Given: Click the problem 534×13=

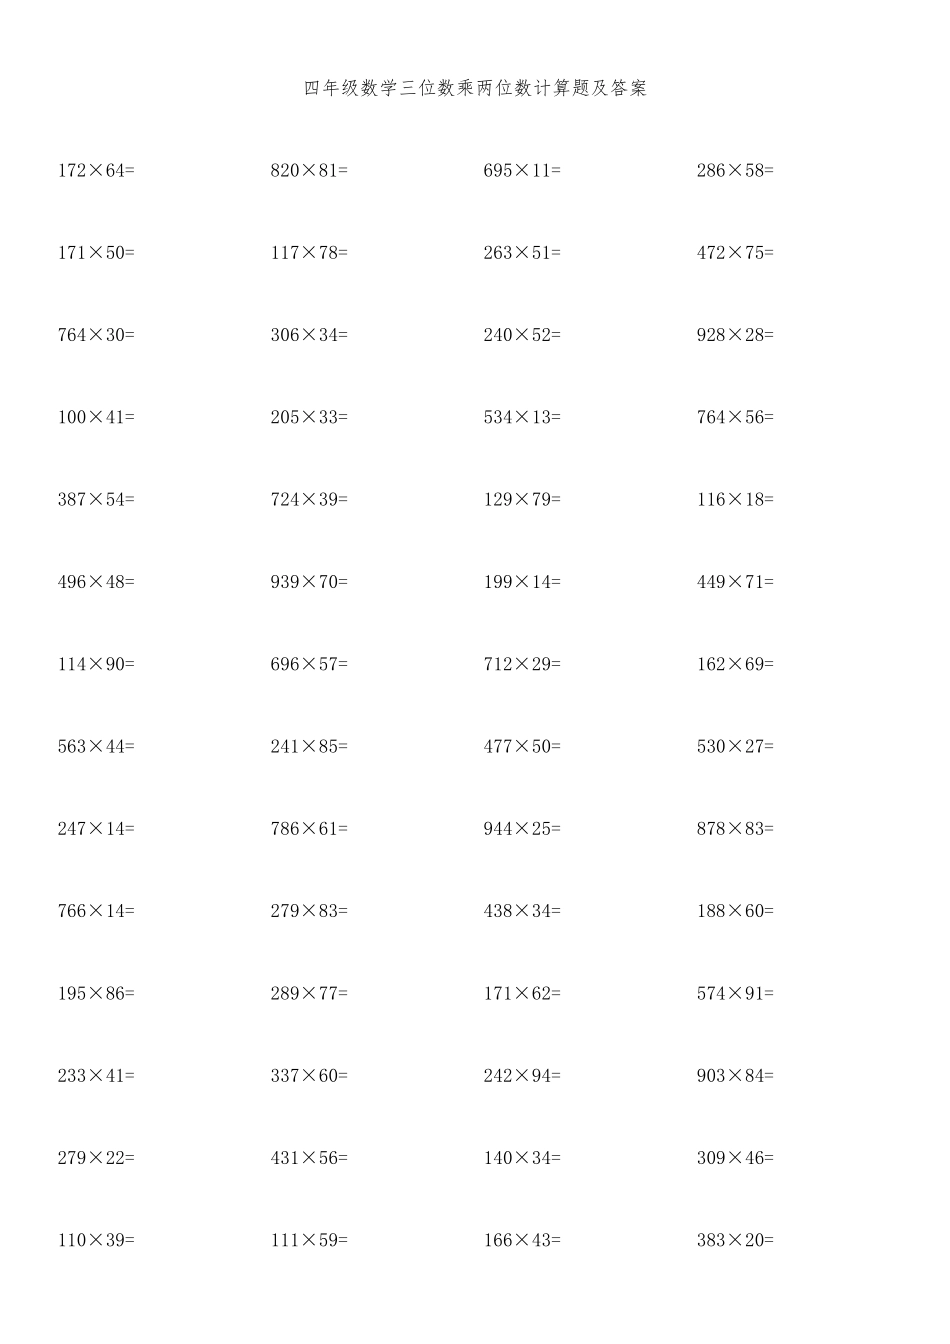Looking at the screenshot, I should [522, 417].
